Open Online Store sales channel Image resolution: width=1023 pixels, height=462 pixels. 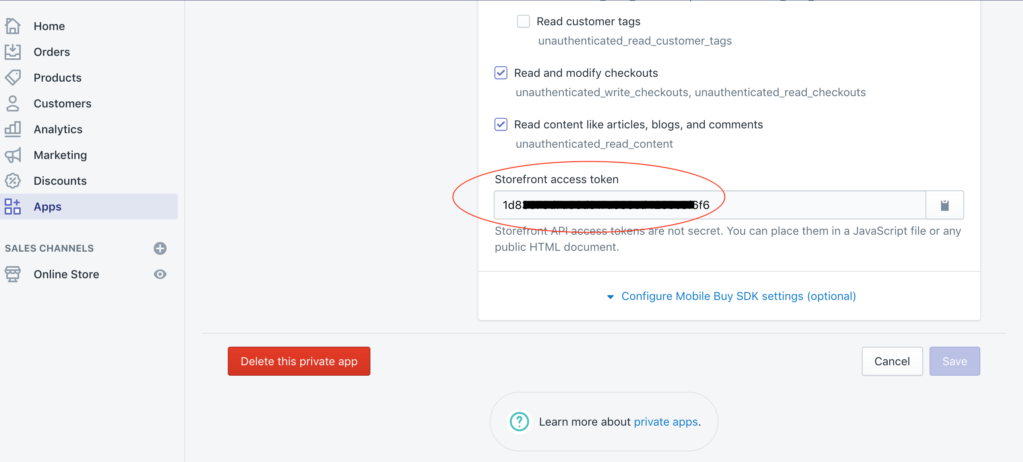point(66,274)
